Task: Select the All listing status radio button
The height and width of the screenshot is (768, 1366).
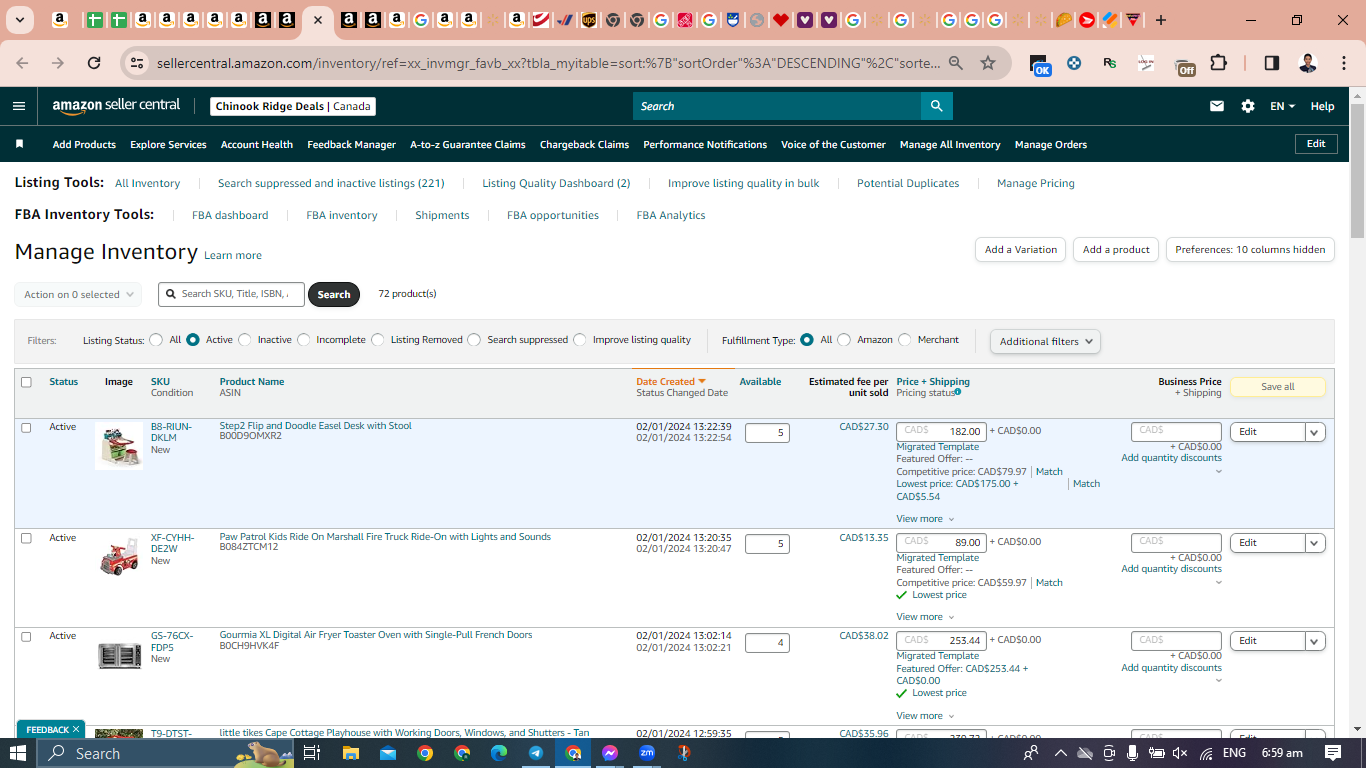Action: [x=156, y=340]
